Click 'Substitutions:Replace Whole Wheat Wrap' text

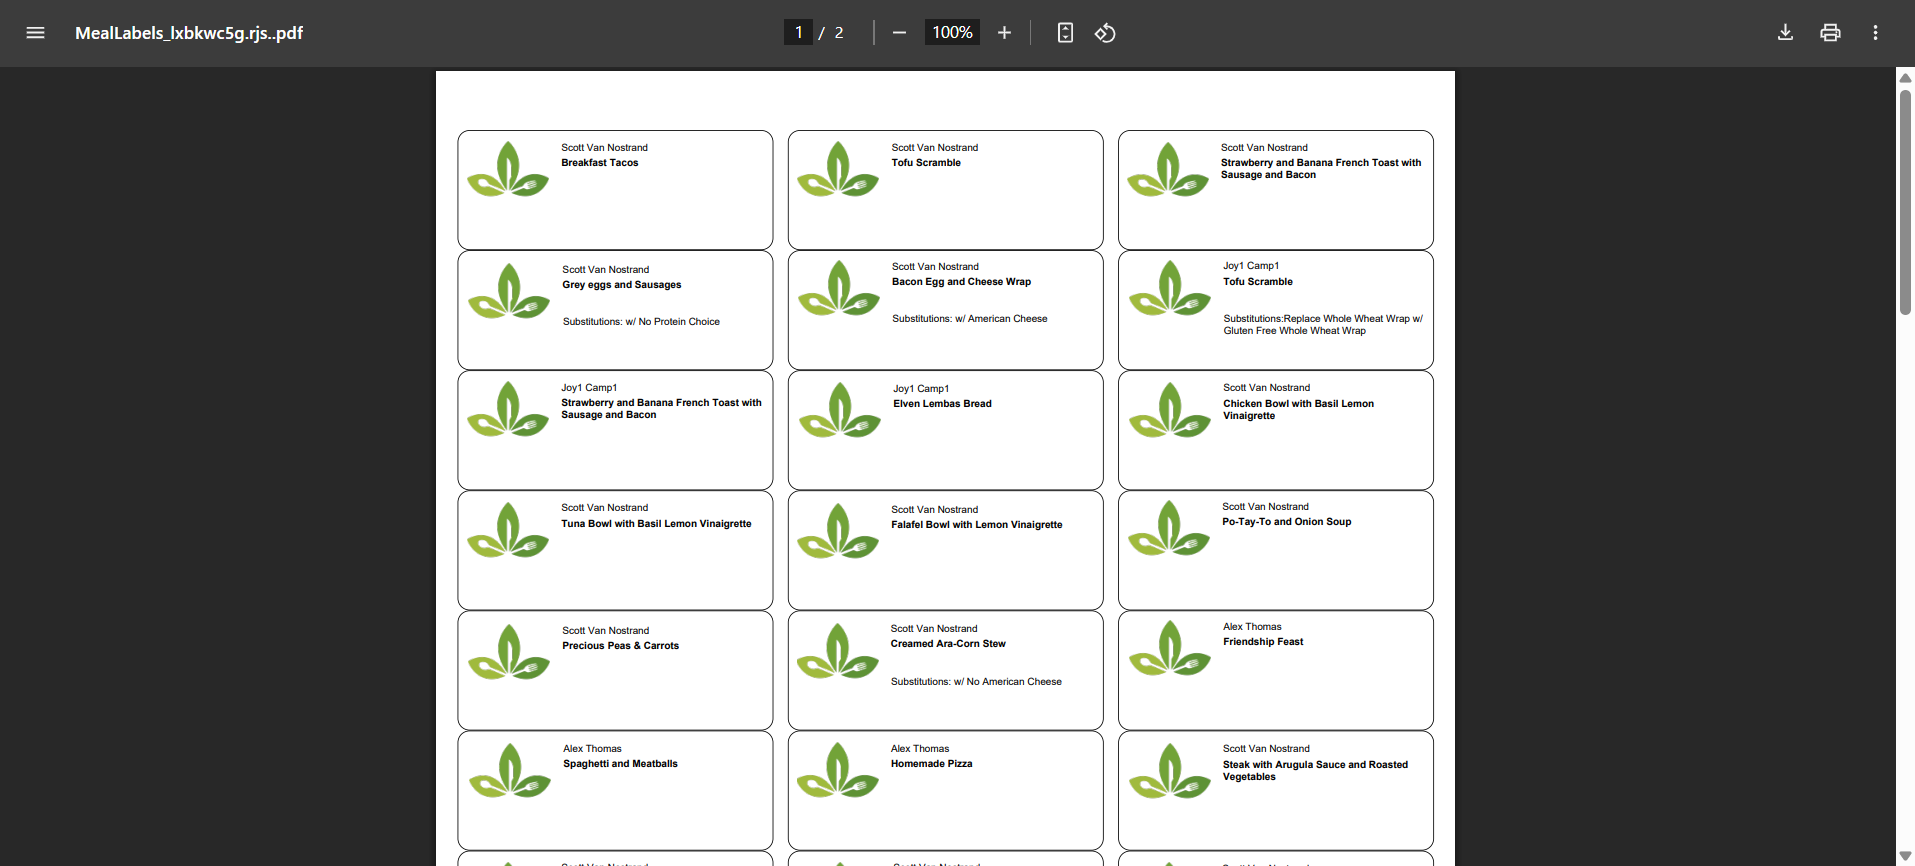pos(1323,325)
